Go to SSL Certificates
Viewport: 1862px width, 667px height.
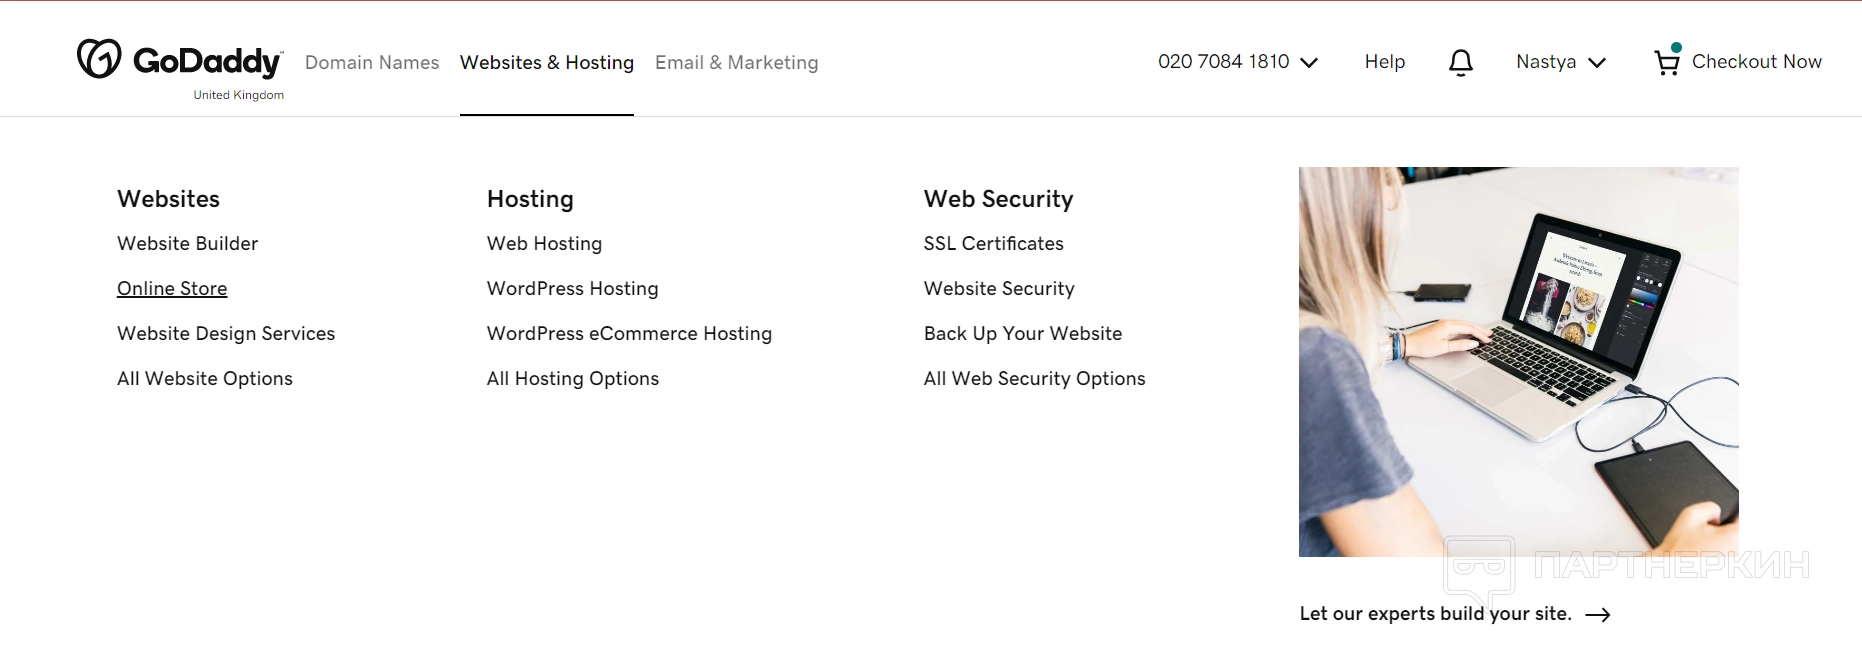(993, 244)
